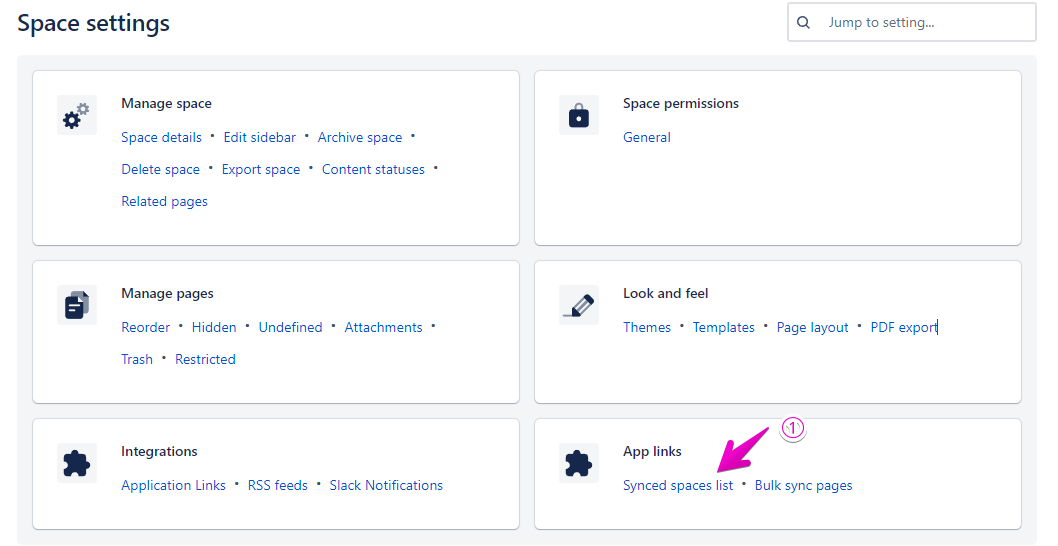The width and height of the screenshot is (1058, 546).
Task: Open General space permissions
Action: tap(646, 138)
